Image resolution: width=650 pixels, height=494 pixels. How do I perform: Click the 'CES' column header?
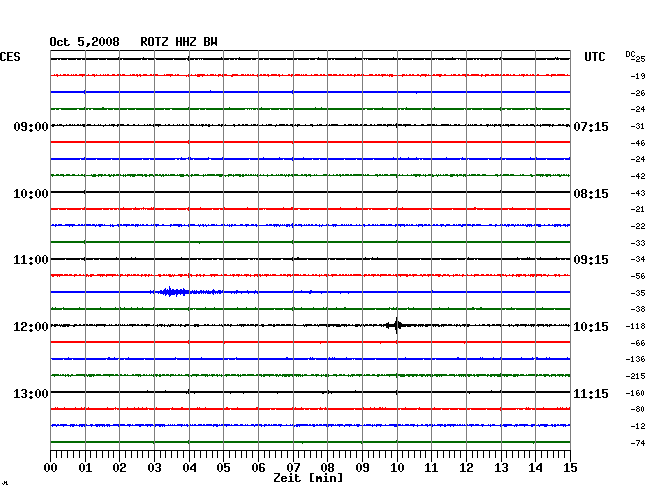[x=10, y=57]
